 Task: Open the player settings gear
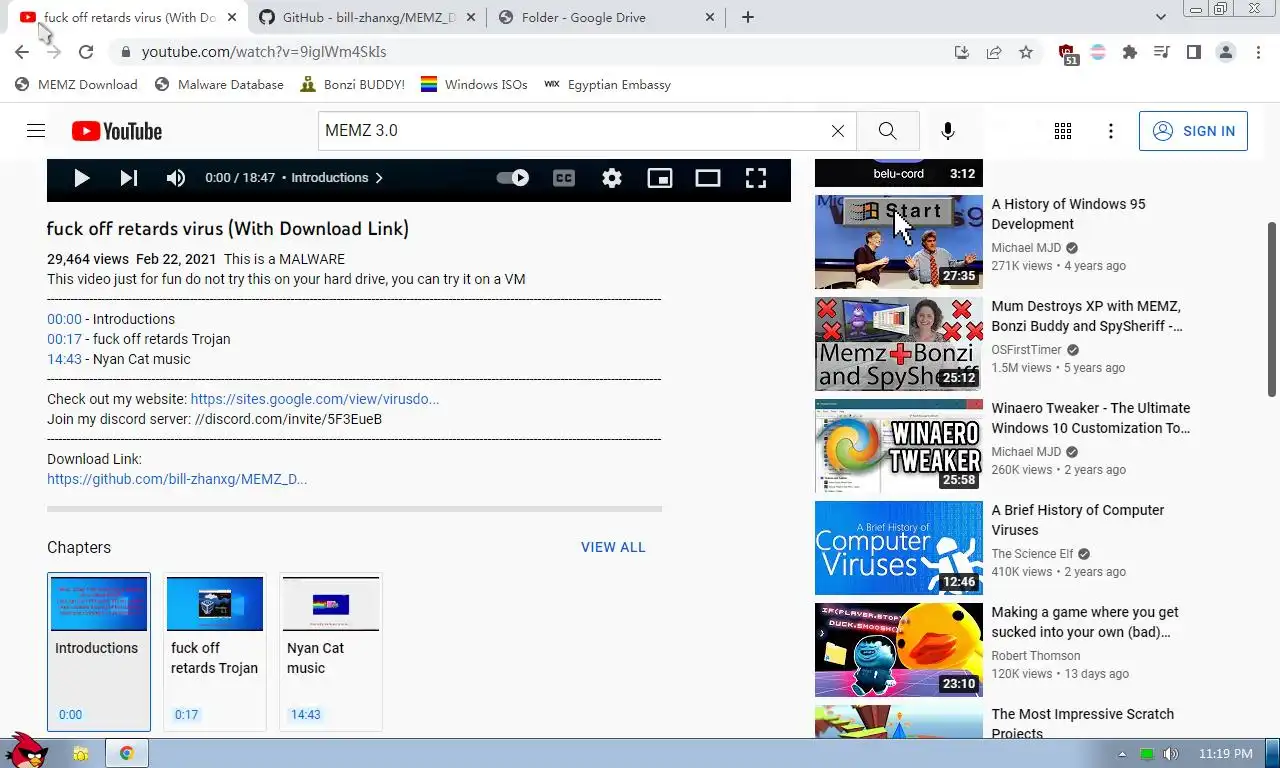pos(612,178)
